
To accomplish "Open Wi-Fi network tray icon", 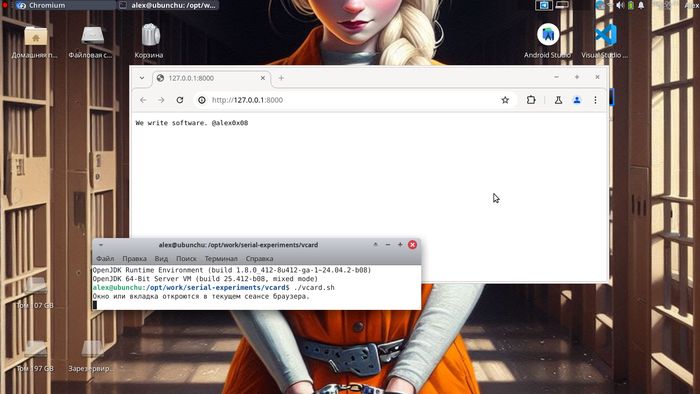I will [610, 5].
